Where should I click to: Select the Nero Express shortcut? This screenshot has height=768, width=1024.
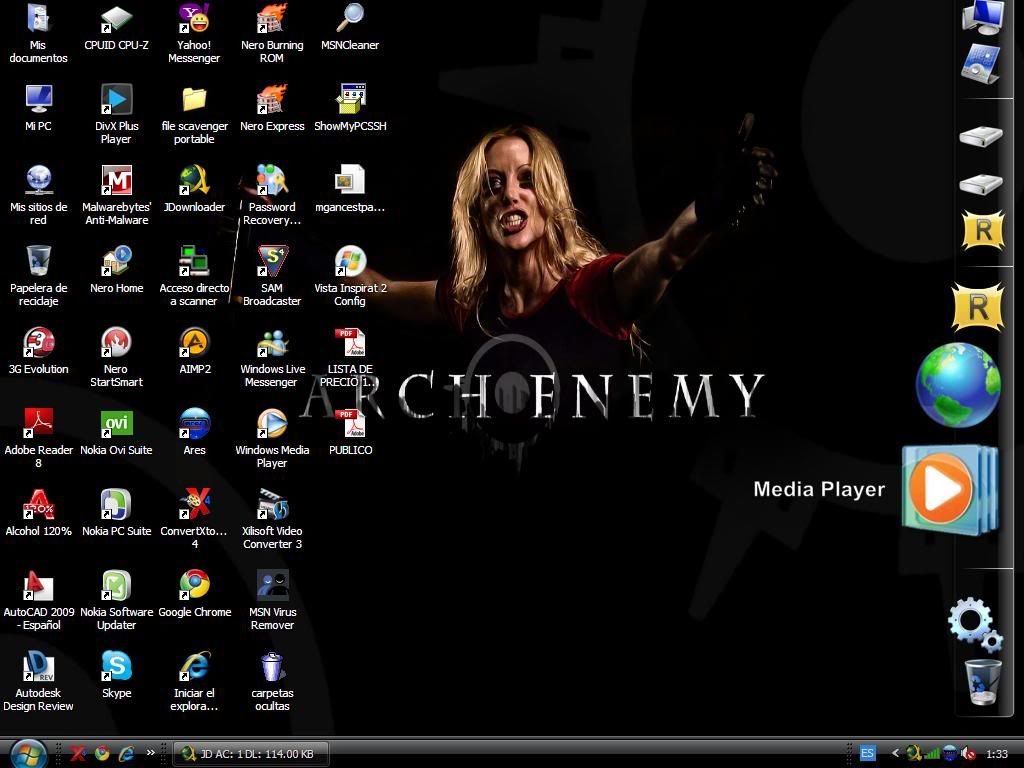point(272,108)
